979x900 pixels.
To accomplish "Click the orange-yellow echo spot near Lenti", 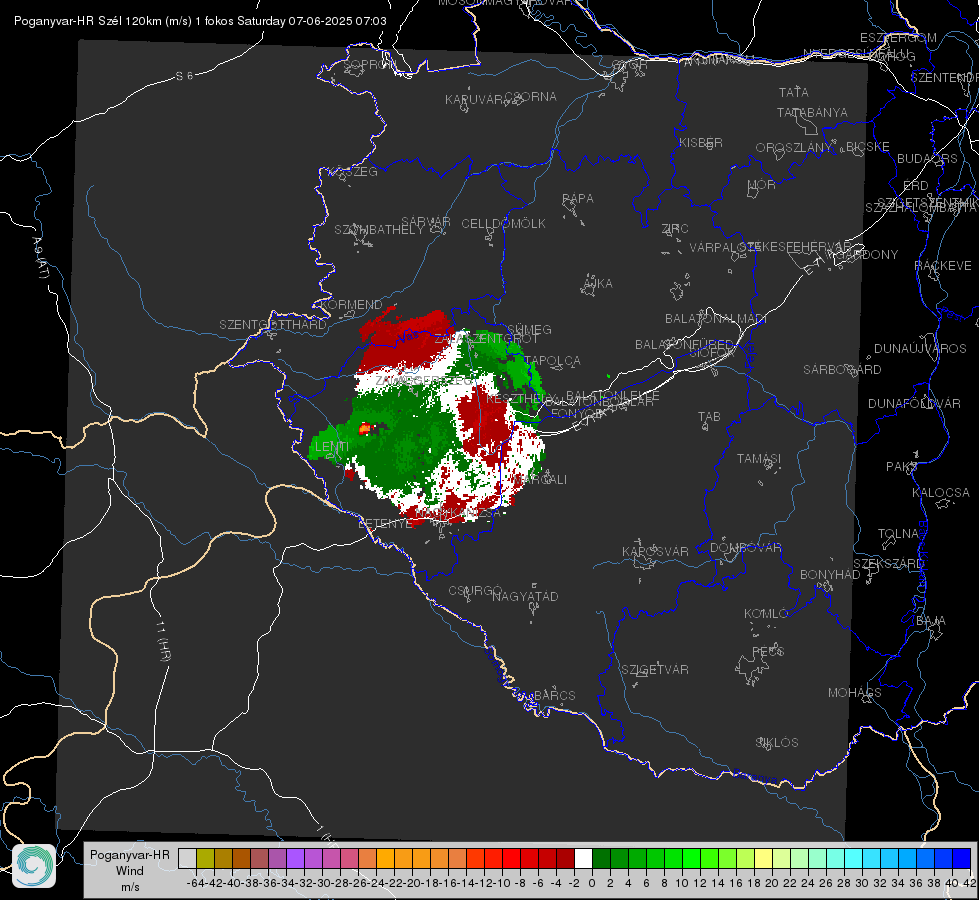I will click(365, 428).
